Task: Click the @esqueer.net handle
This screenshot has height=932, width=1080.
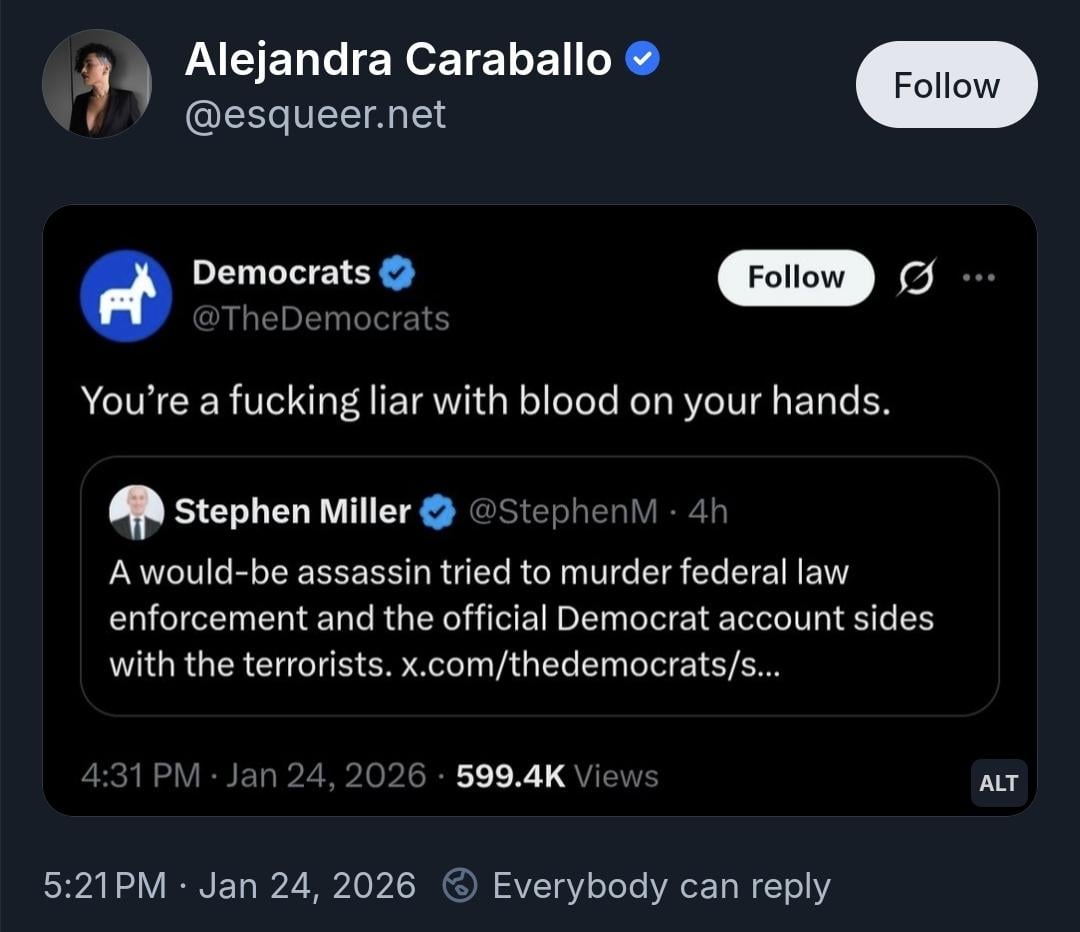Action: click(315, 115)
